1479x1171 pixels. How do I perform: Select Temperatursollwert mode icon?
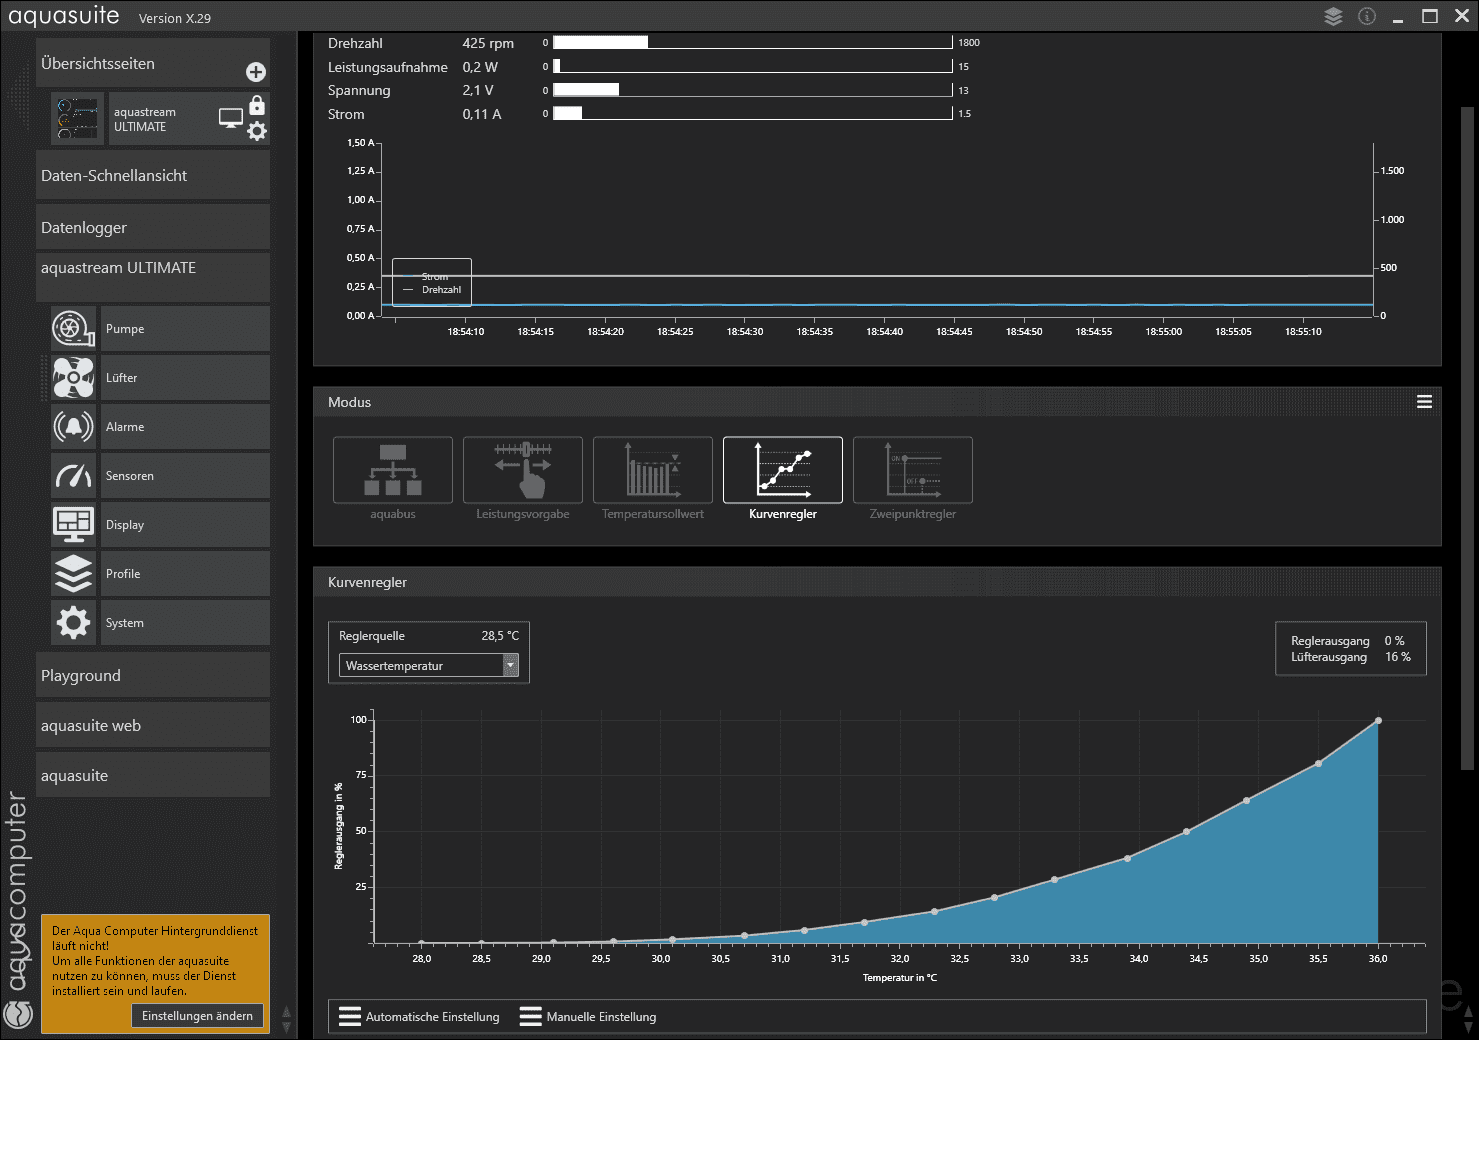(653, 470)
